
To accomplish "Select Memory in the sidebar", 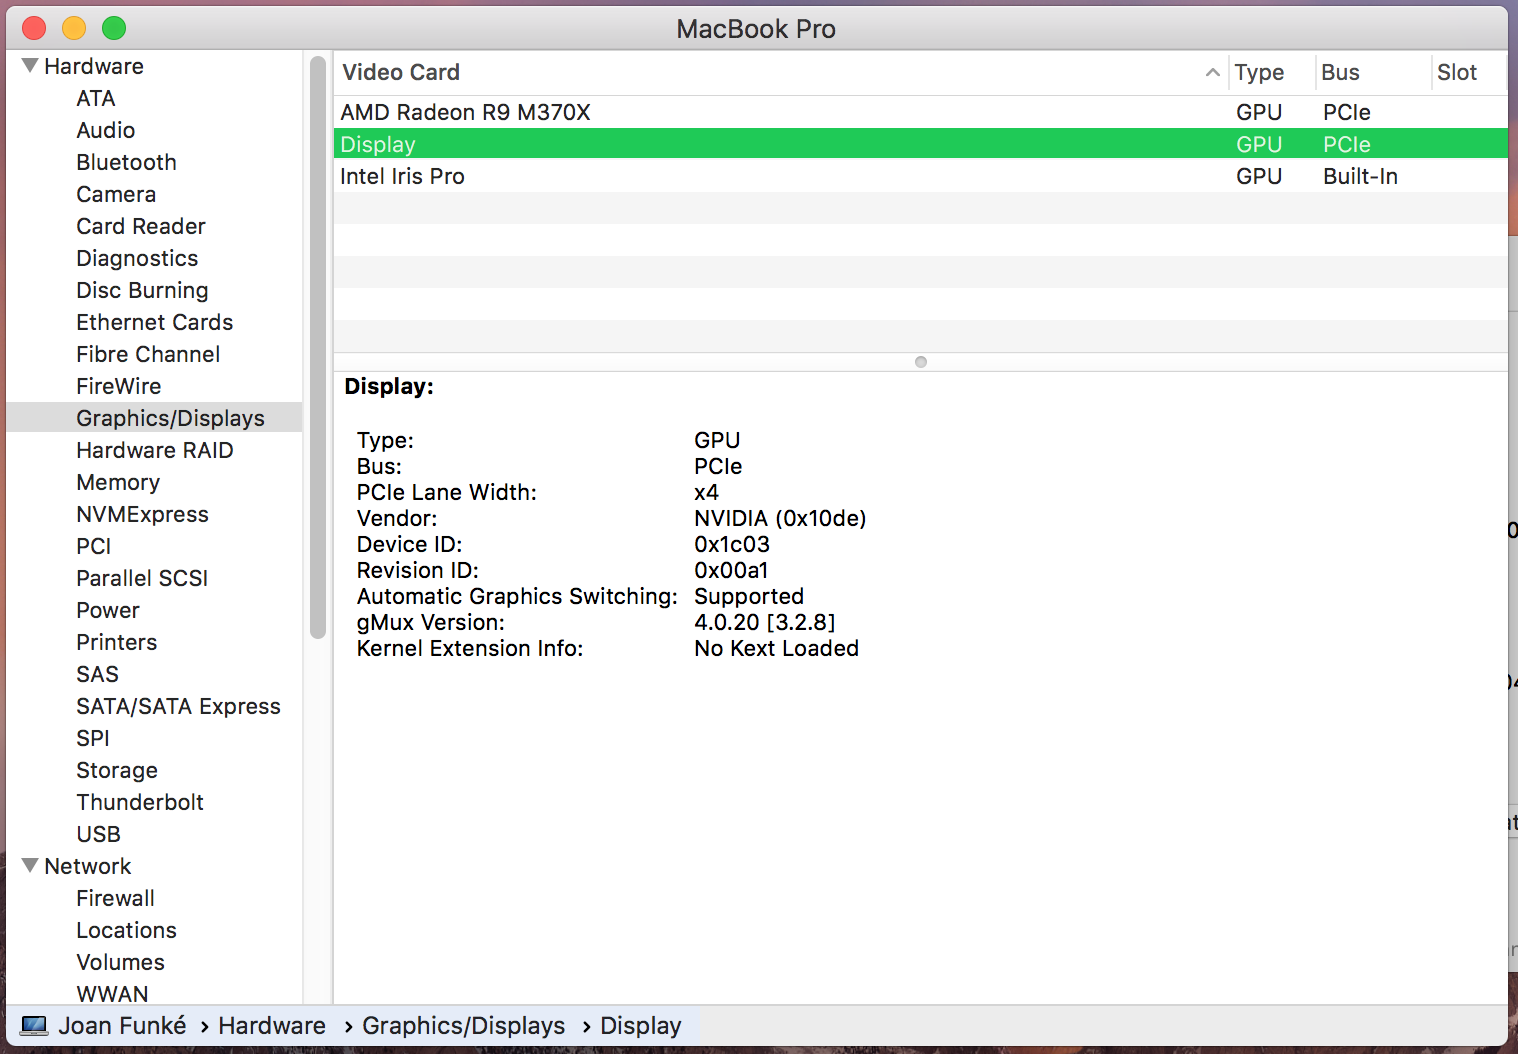I will [118, 482].
